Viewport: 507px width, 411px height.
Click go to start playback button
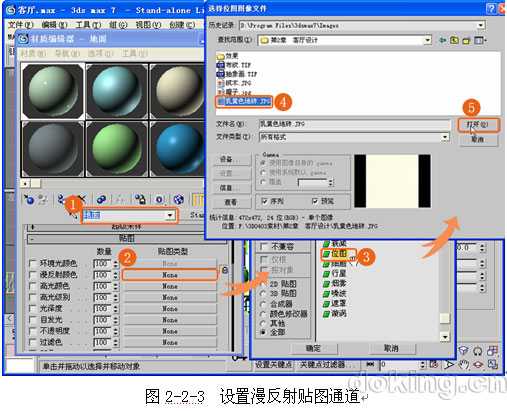tap(371, 365)
